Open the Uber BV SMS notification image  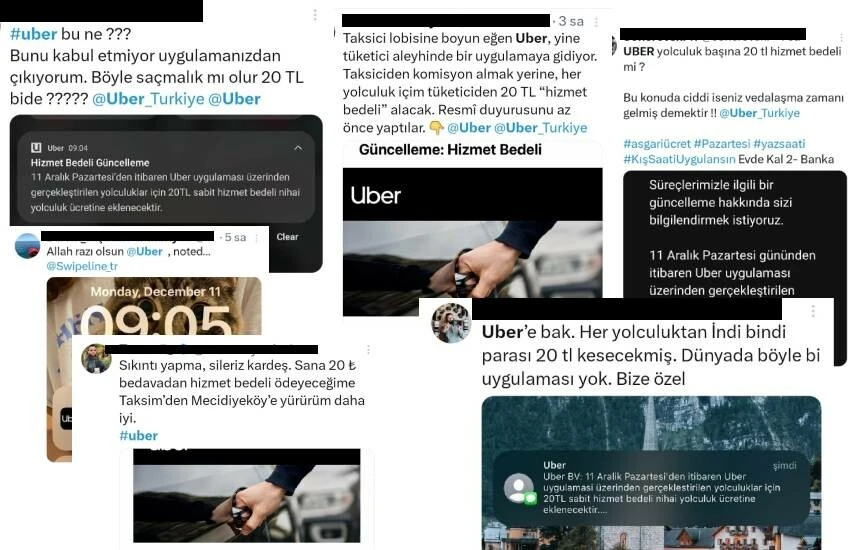[651, 473]
